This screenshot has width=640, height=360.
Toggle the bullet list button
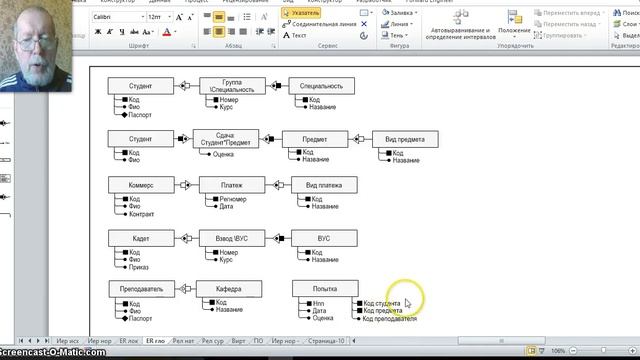(247, 17)
